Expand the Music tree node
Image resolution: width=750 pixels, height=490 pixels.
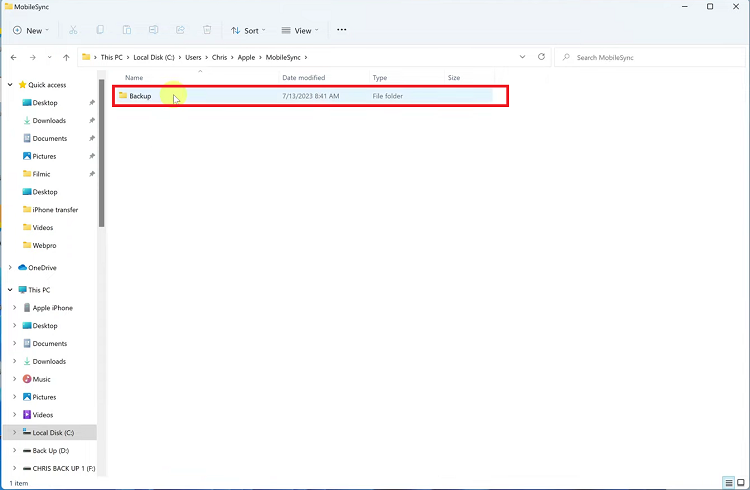14,379
